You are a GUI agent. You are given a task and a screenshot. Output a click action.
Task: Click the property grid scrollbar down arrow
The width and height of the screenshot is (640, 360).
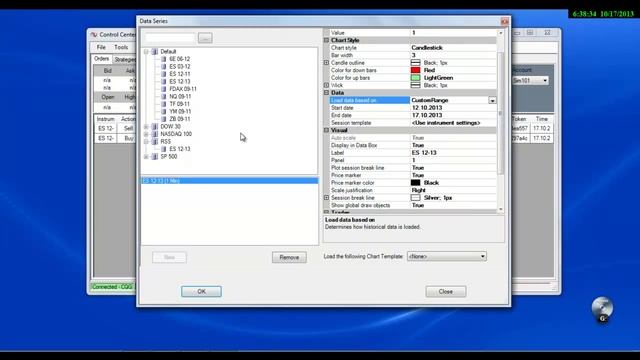(501, 209)
